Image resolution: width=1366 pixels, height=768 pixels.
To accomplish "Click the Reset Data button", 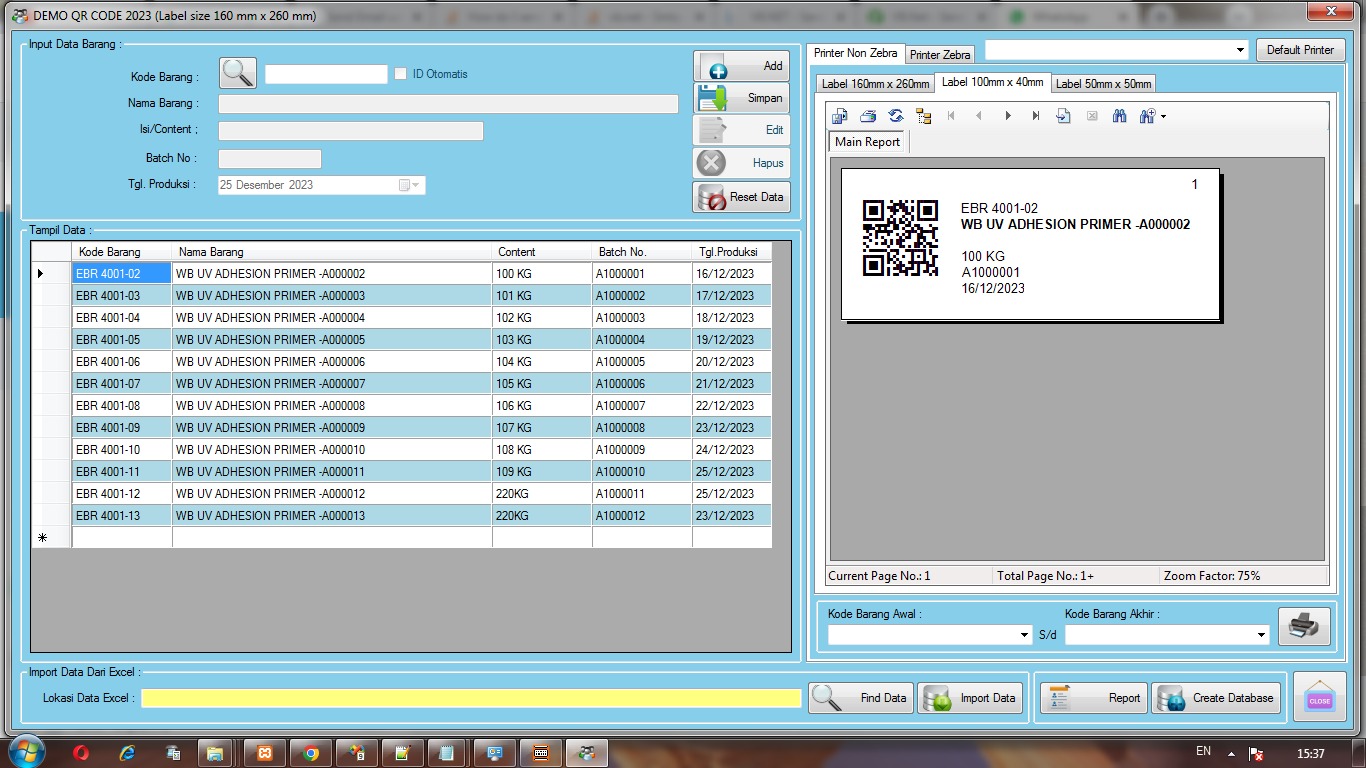I will [x=741, y=197].
